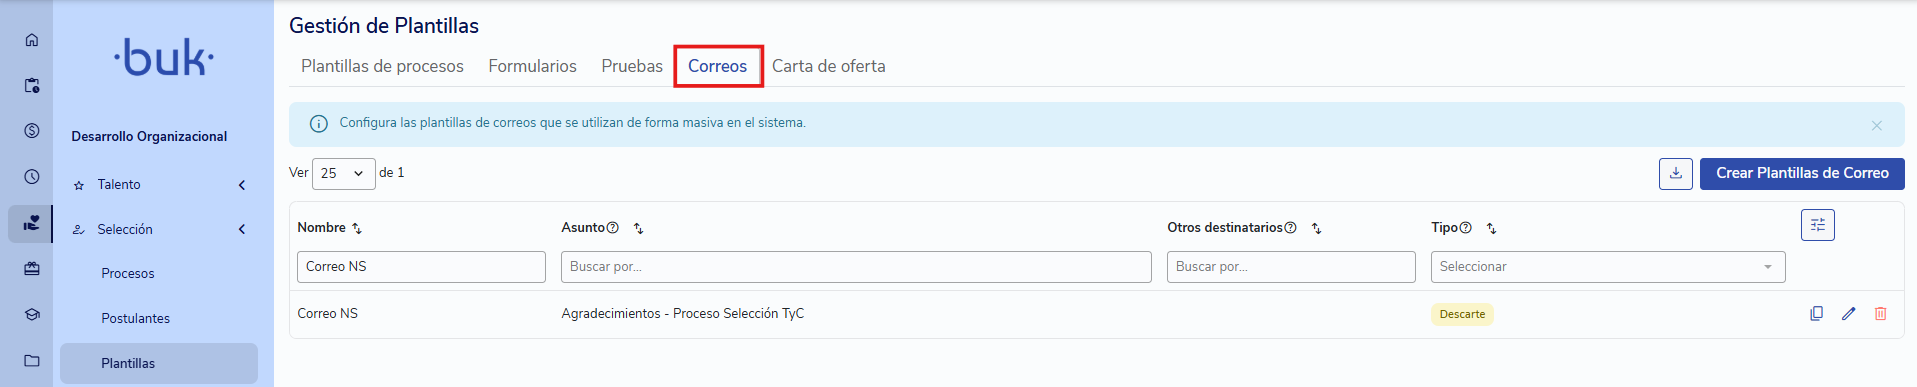The width and height of the screenshot is (1917, 387).
Task: Open the clipboard settings sidebar icon
Action: coord(32,86)
